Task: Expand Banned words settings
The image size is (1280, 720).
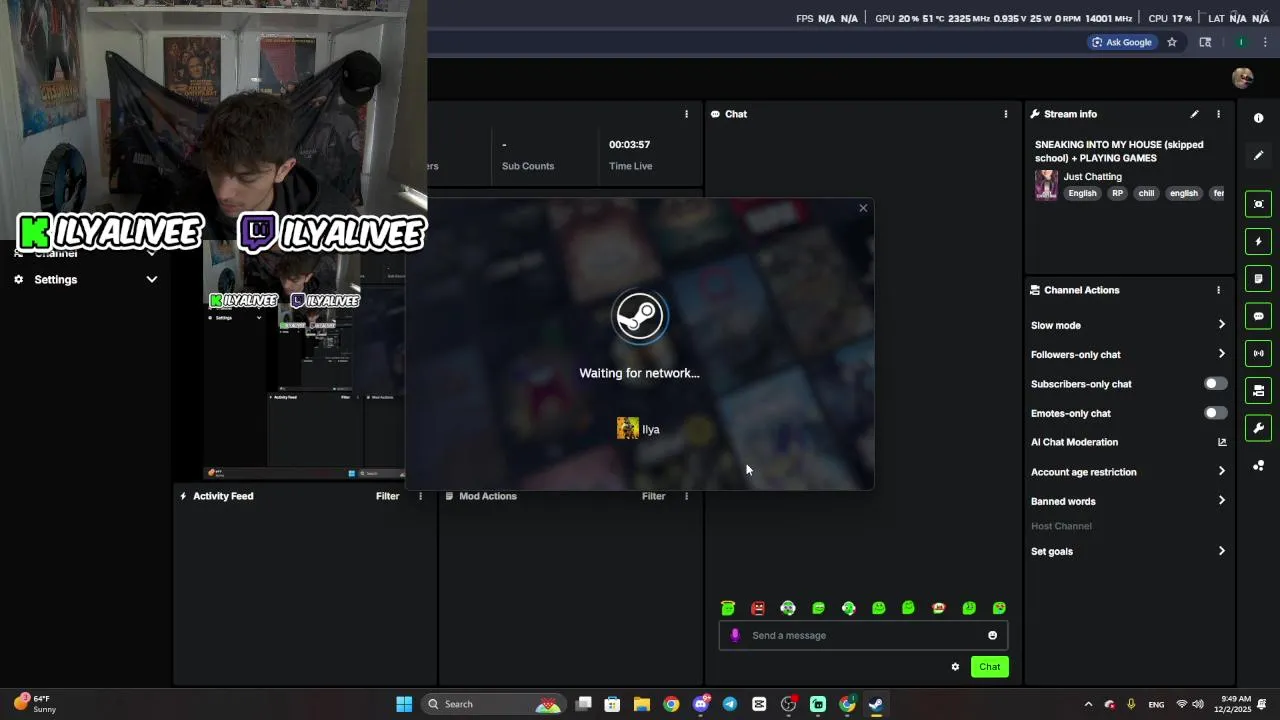Action: click(1221, 501)
